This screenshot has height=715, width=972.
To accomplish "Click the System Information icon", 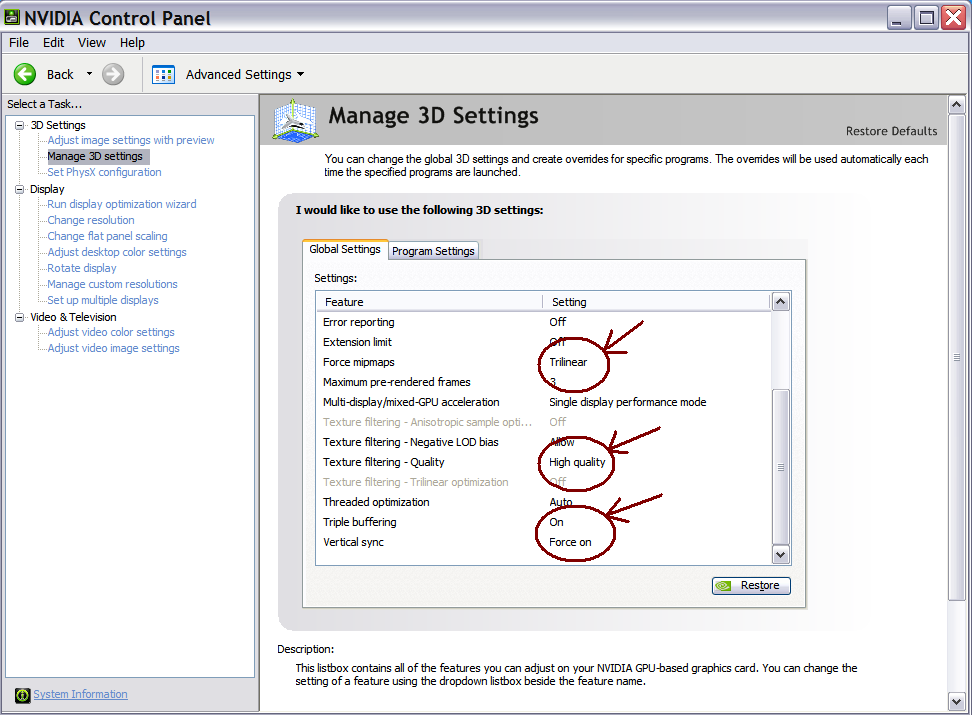I will point(22,695).
